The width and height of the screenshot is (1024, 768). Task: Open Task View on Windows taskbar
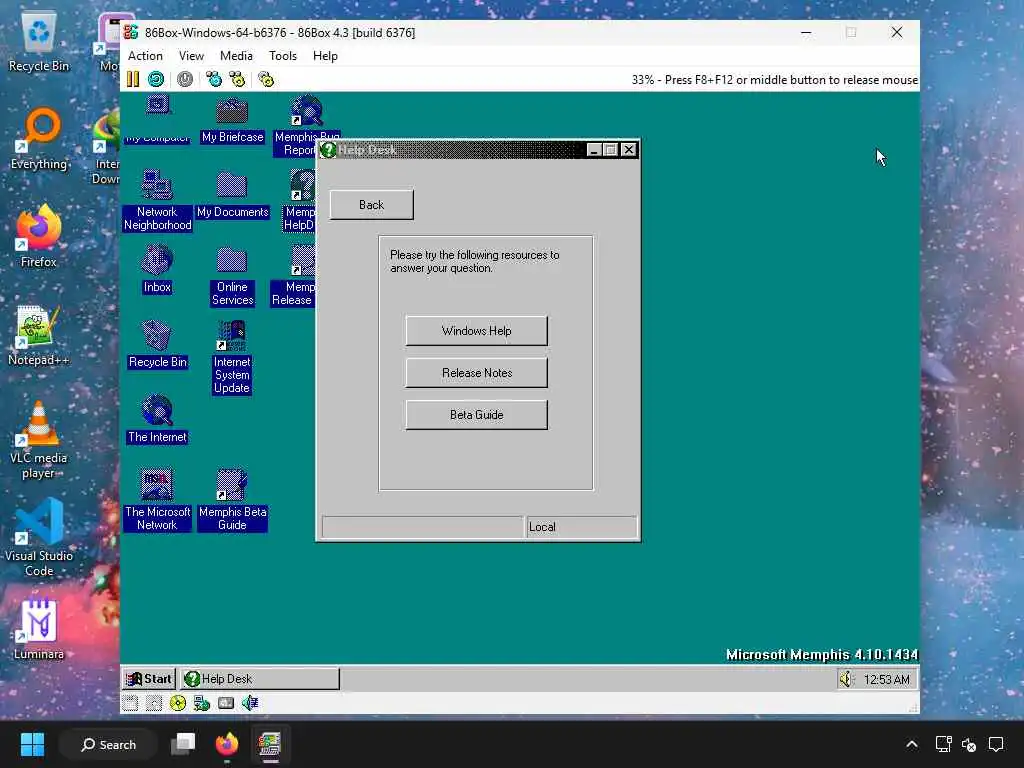[x=184, y=744]
